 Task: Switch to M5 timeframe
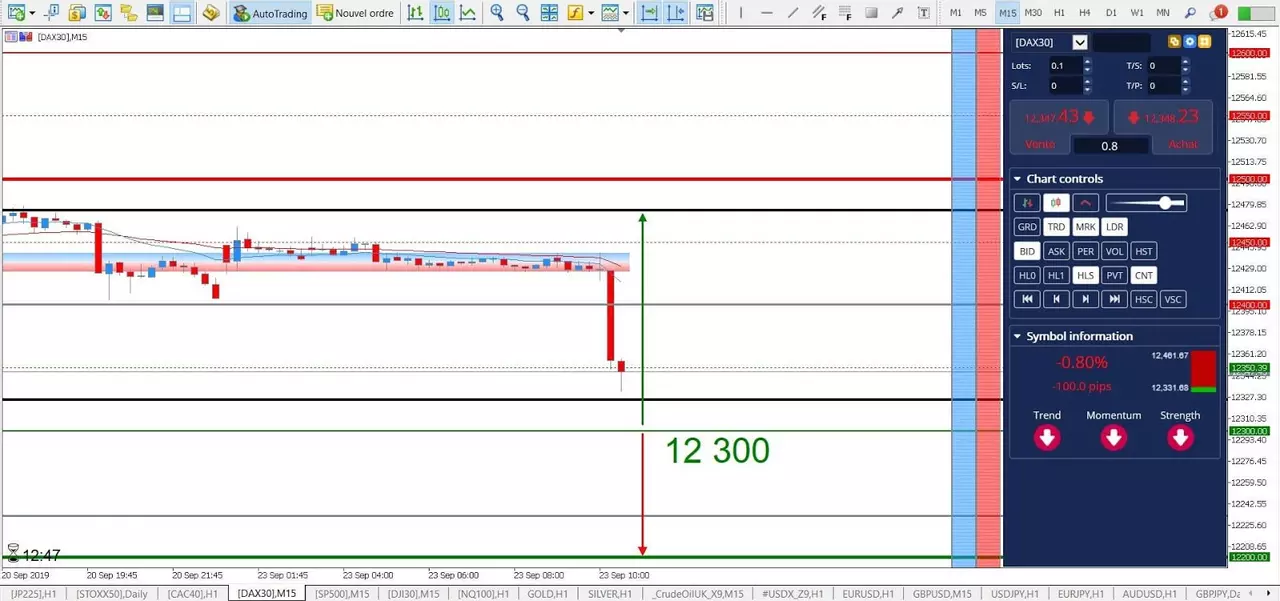point(981,13)
